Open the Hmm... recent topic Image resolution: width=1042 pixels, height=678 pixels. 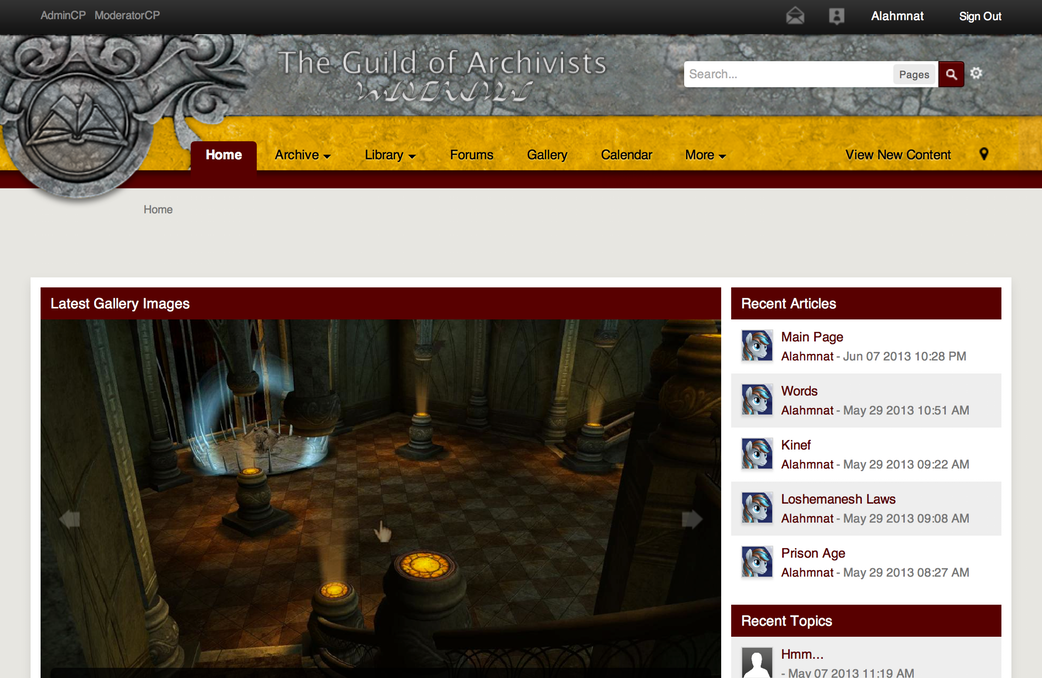click(x=802, y=654)
